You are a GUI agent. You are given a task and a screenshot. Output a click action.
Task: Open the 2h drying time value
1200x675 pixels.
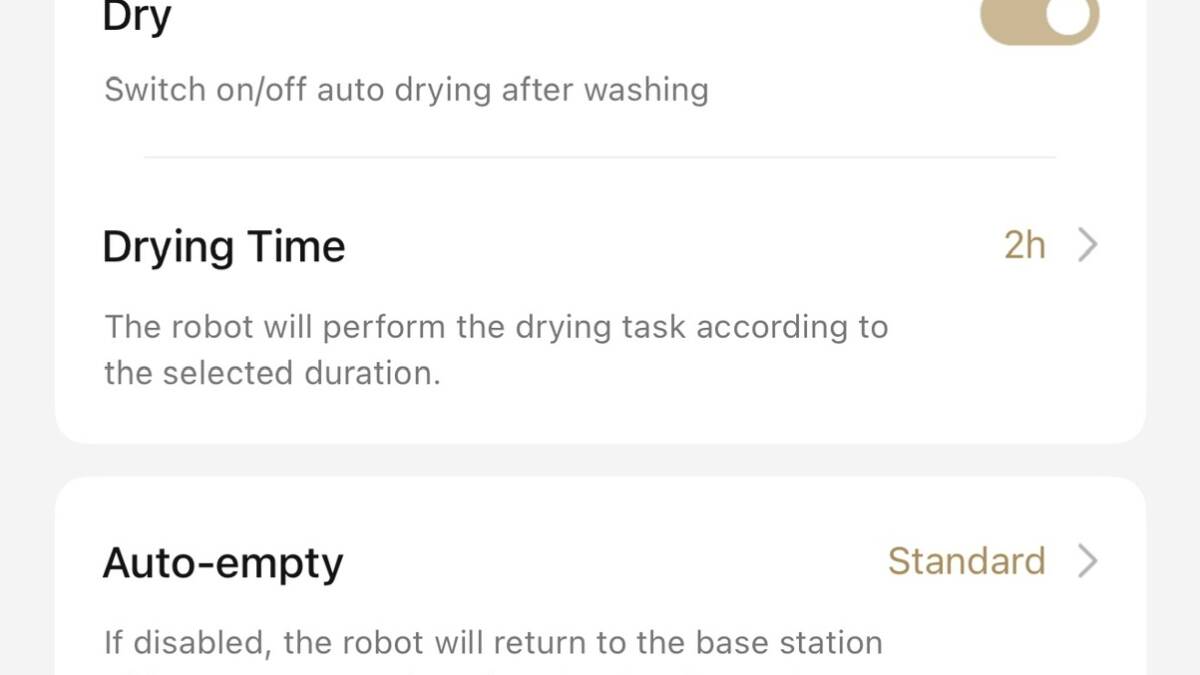[1024, 245]
